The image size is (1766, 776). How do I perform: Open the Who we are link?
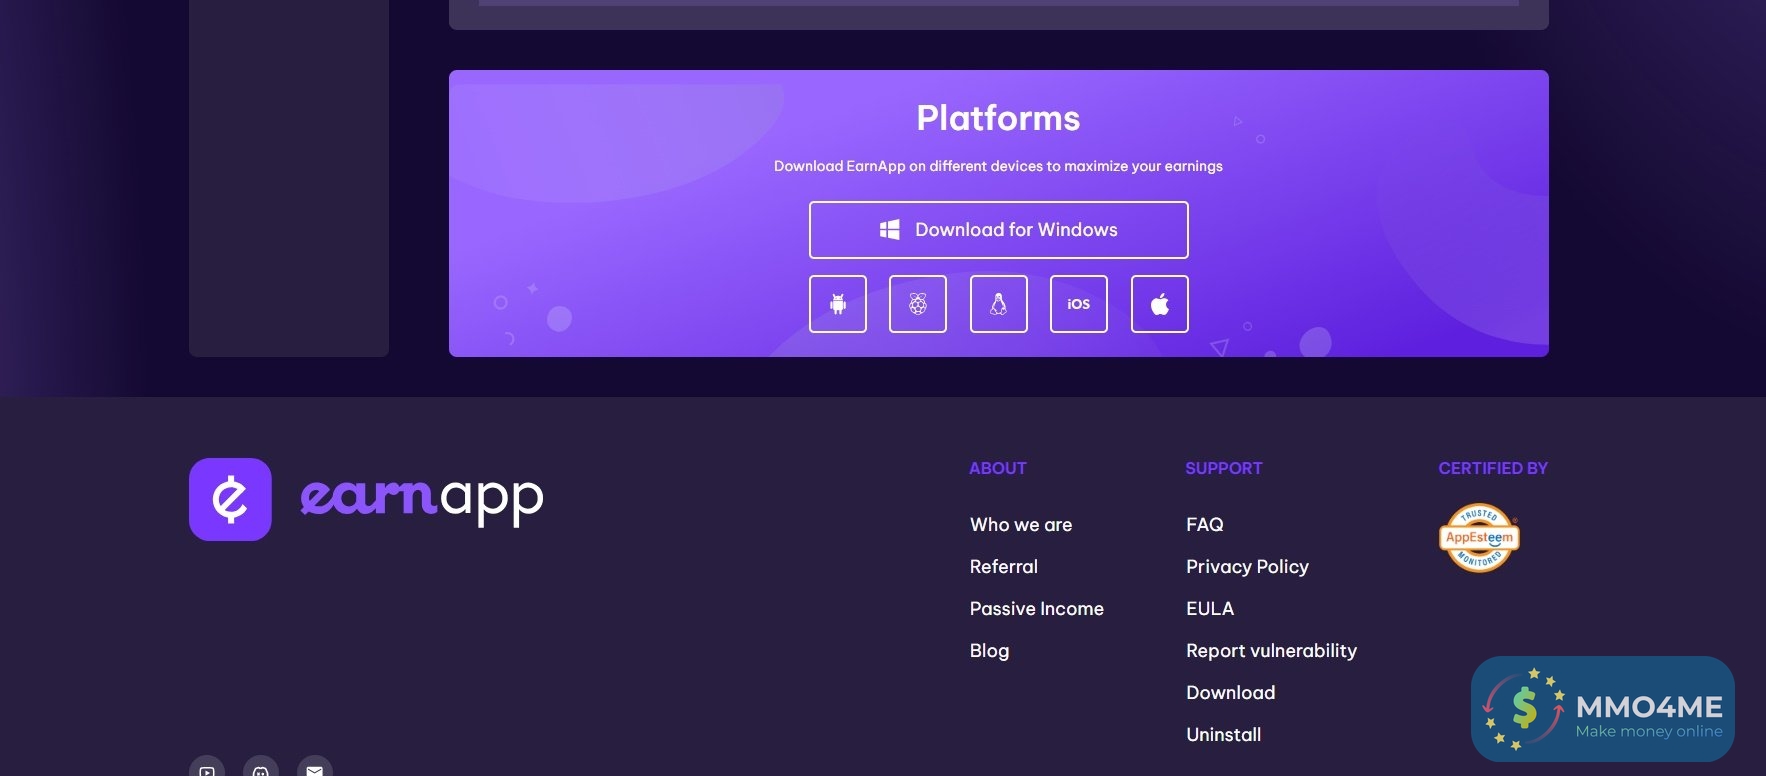click(x=1021, y=525)
